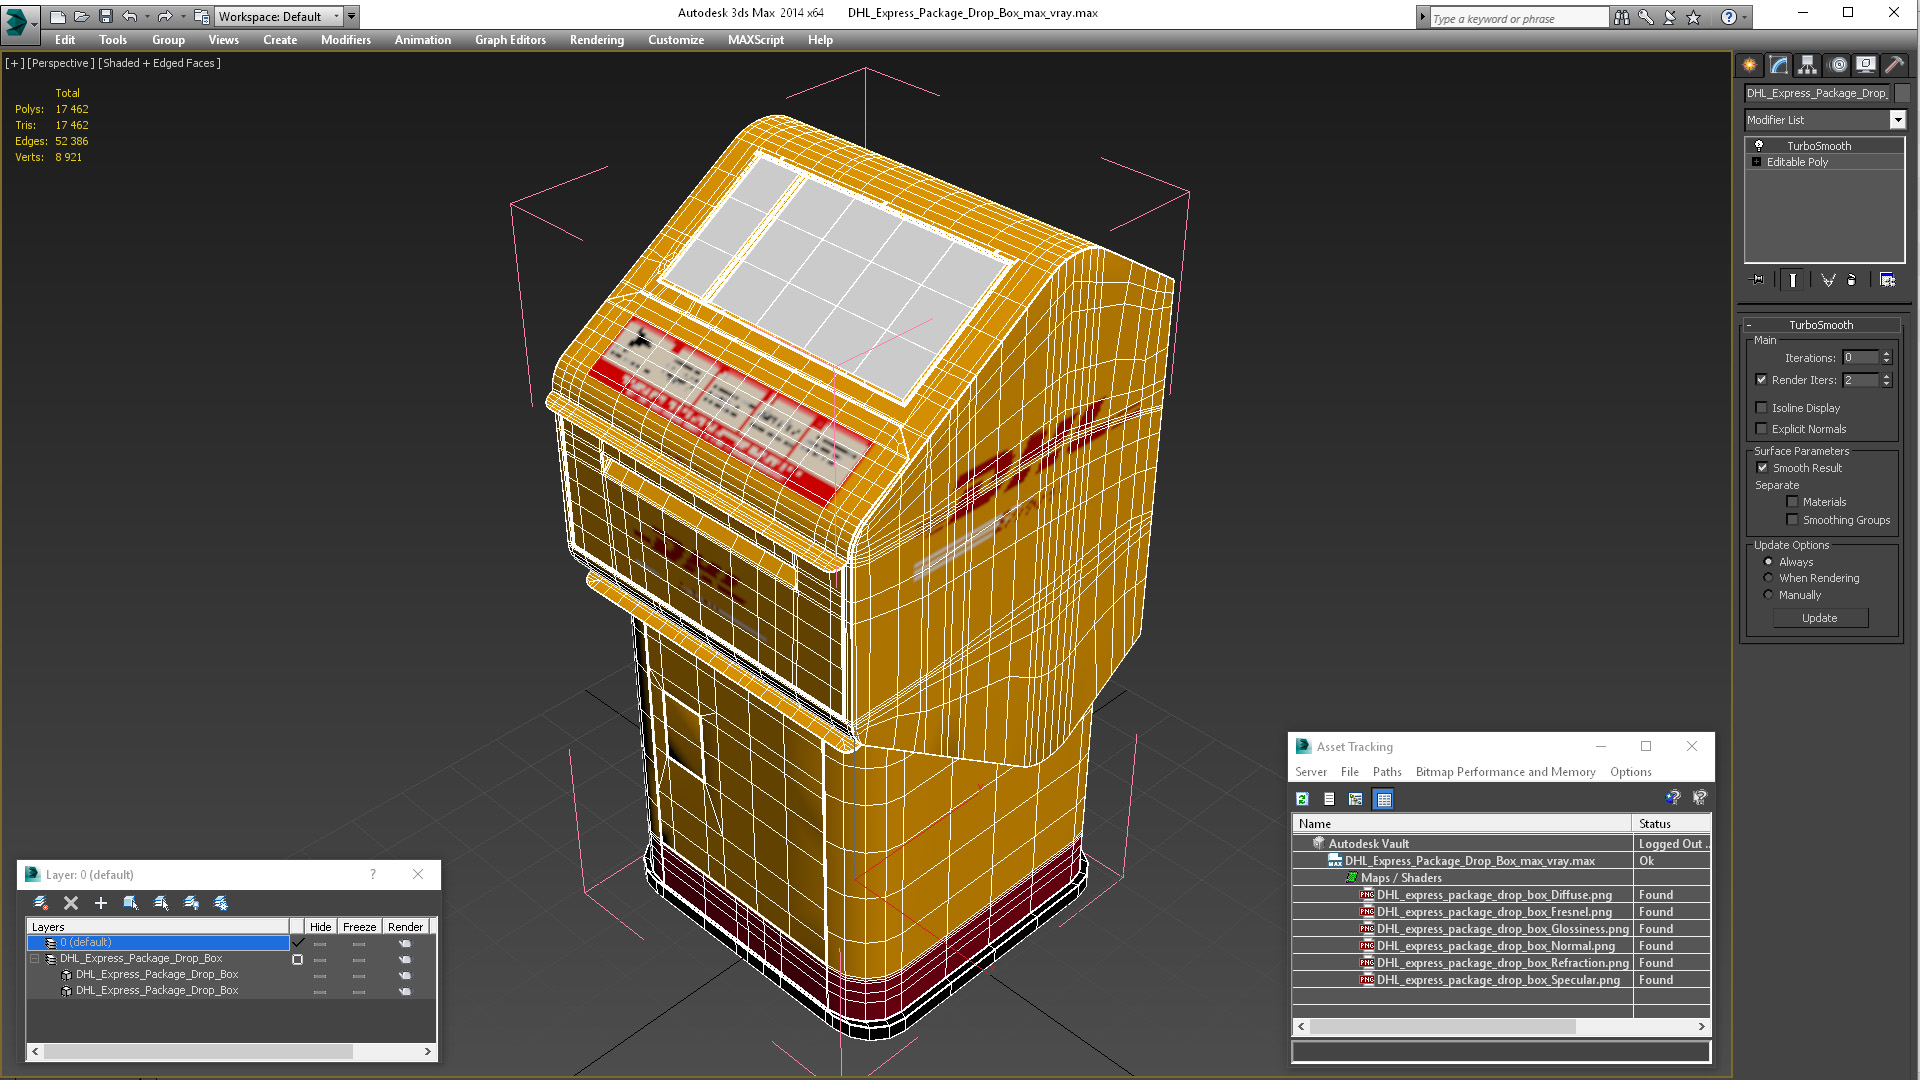Refresh the Asset Tracking list
The height and width of the screenshot is (1080, 1920).
pyautogui.click(x=1302, y=799)
